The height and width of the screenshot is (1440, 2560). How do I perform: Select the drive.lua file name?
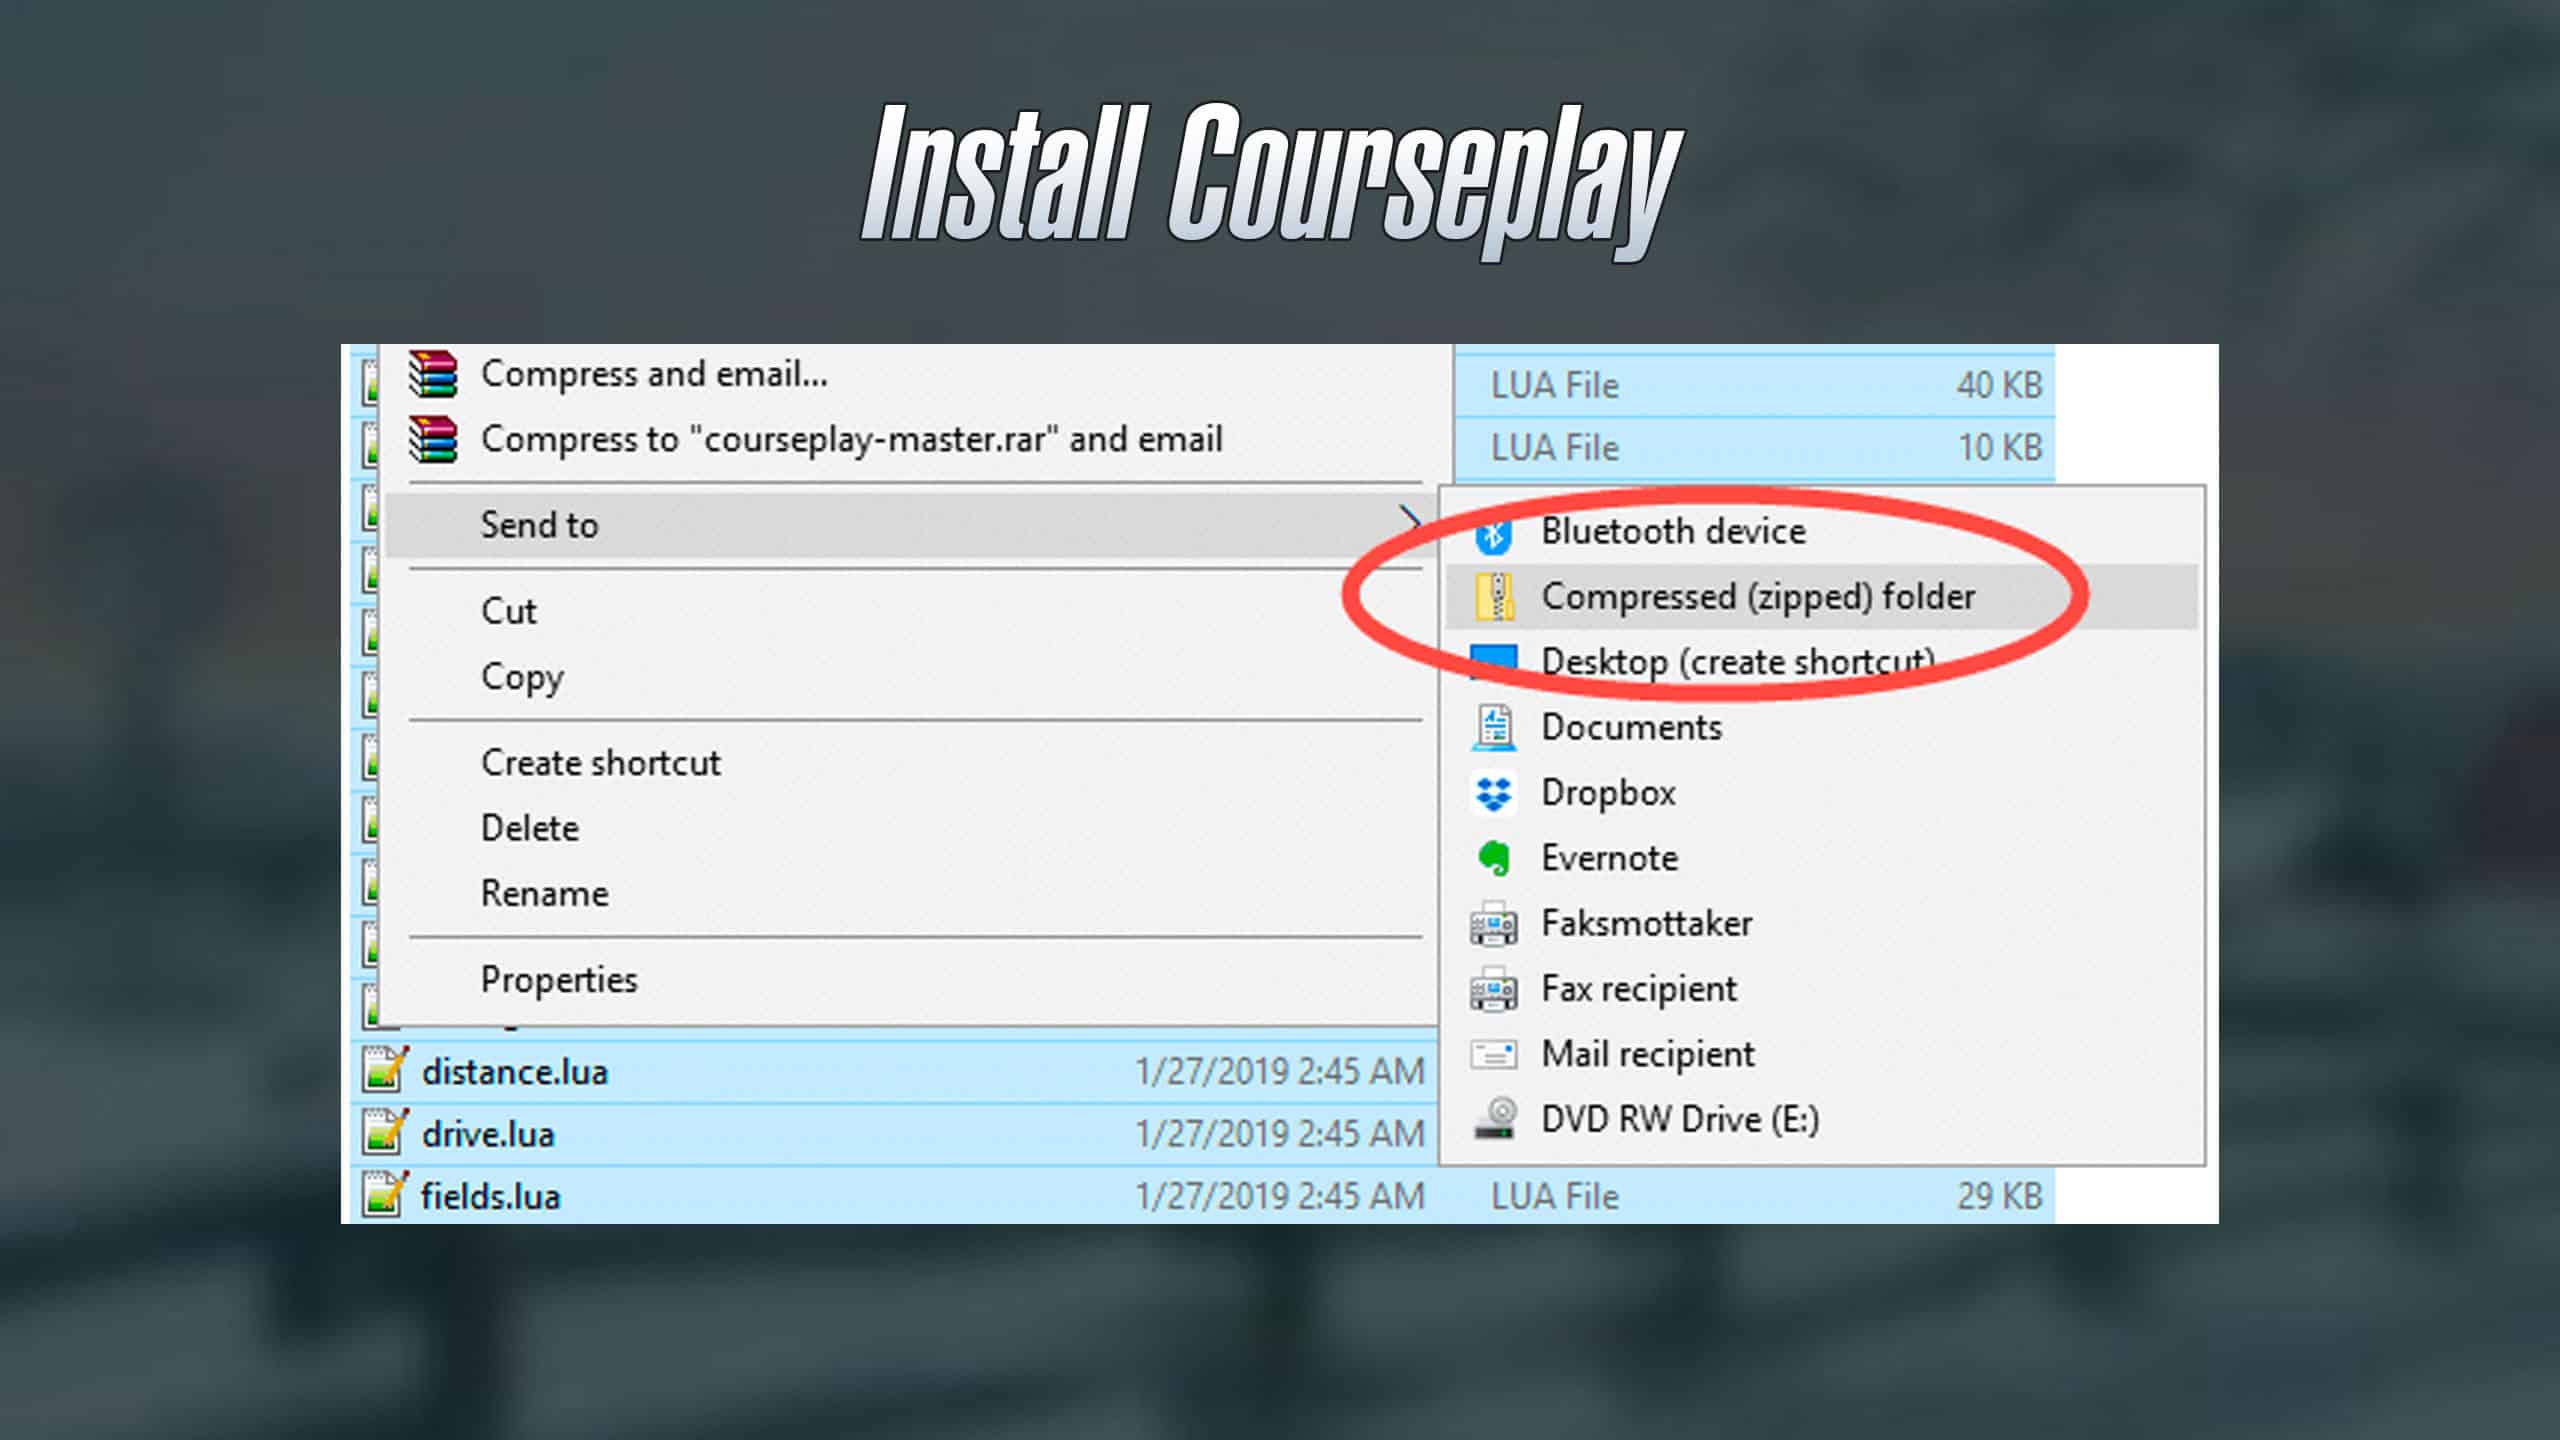tap(487, 1134)
